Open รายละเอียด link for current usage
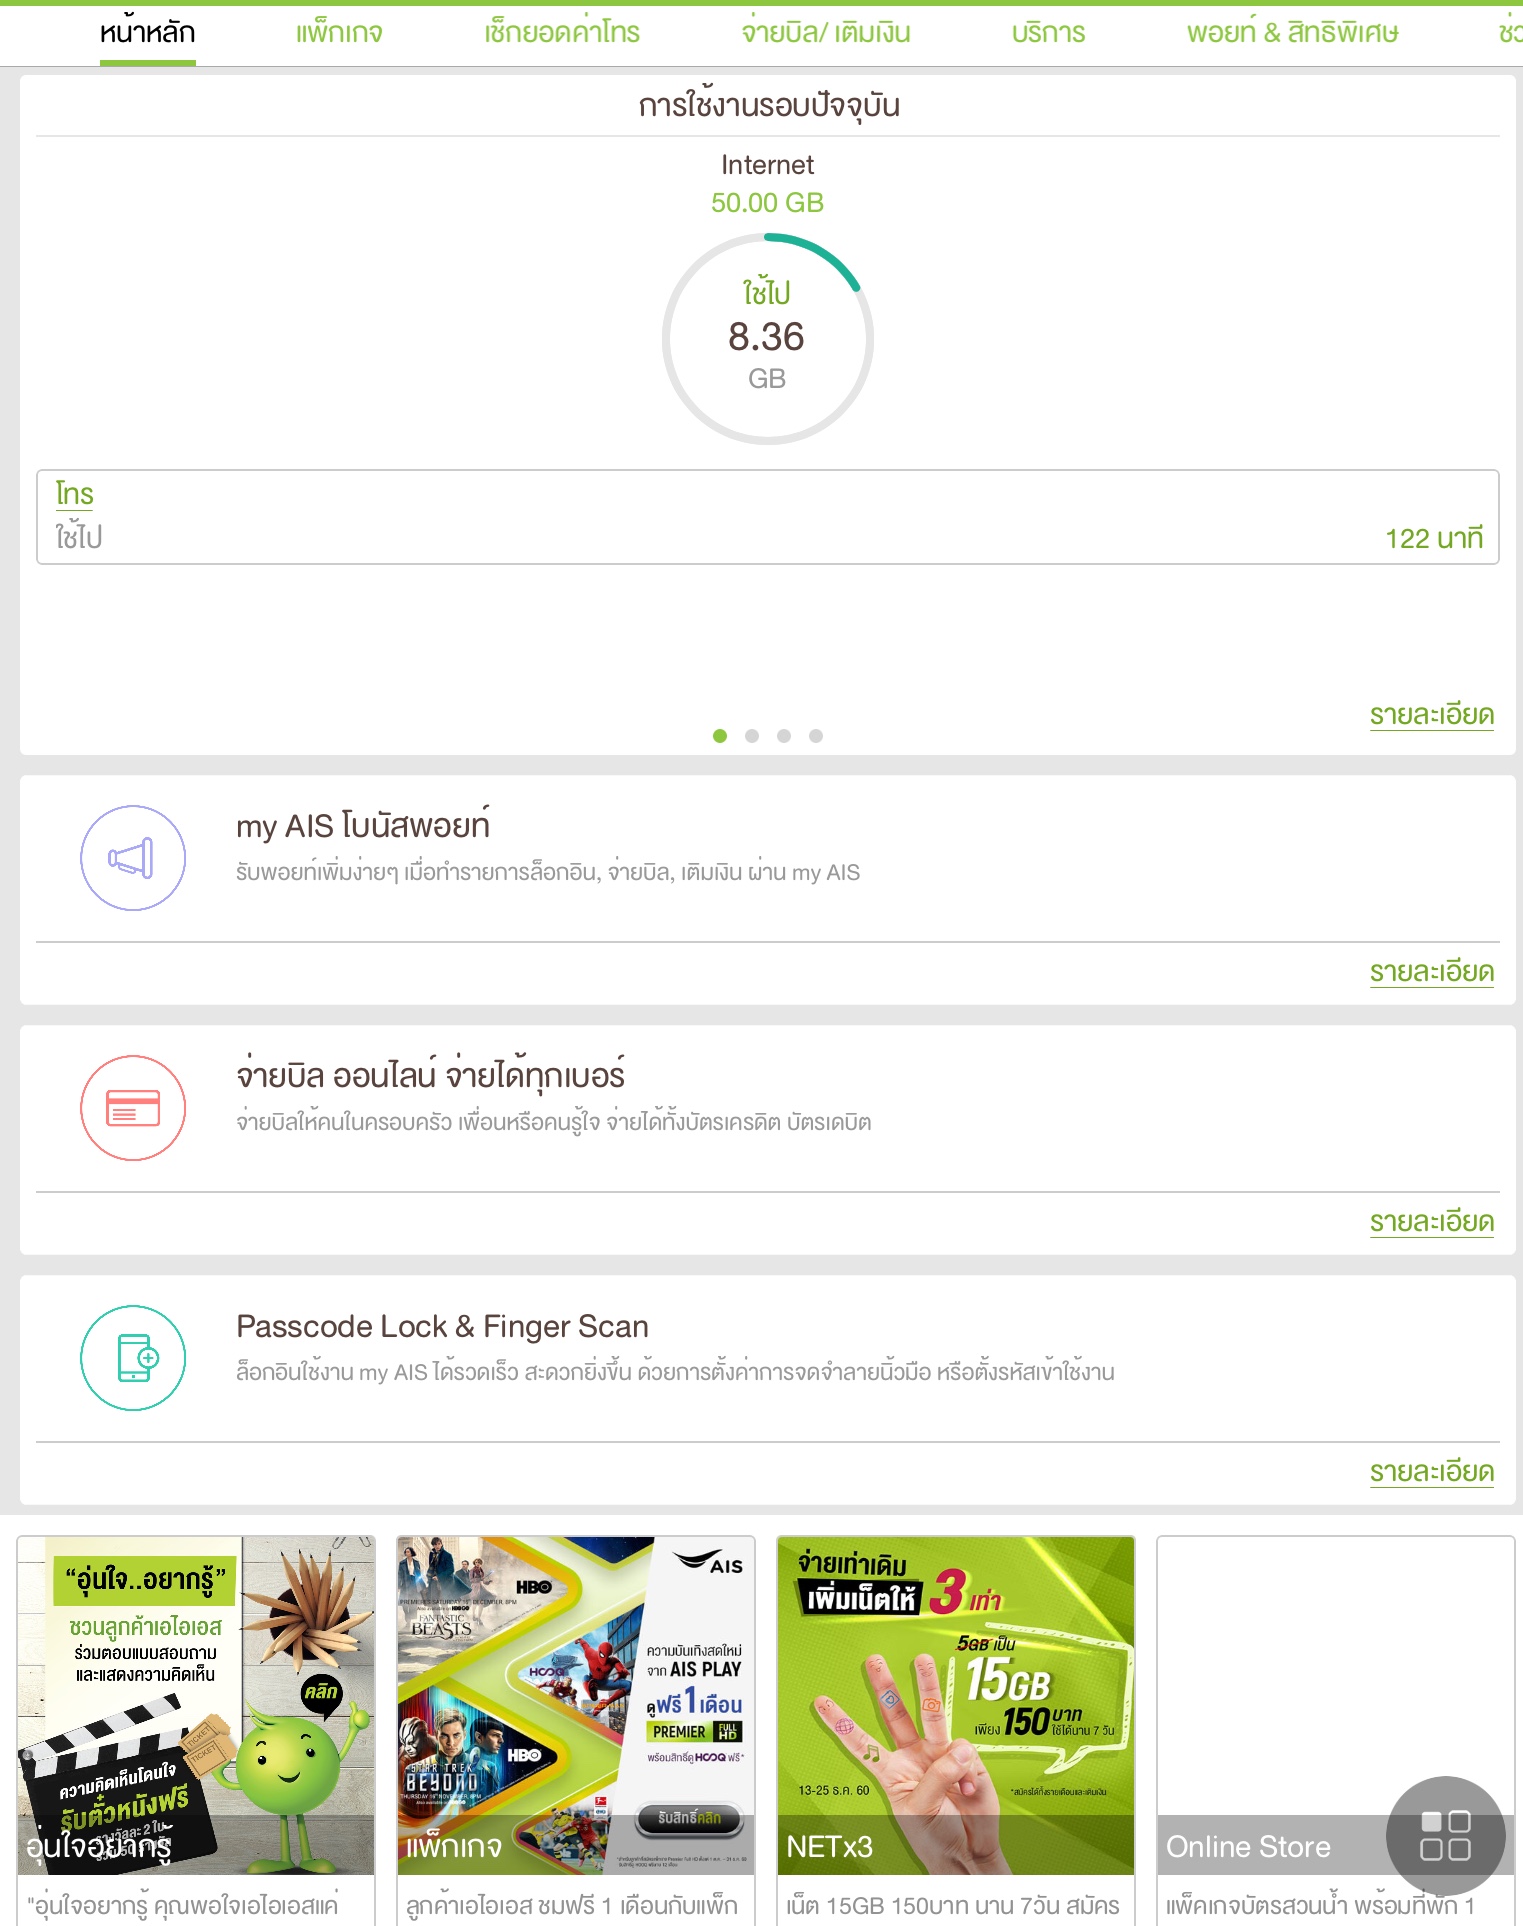The height and width of the screenshot is (1926, 1523). [1431, 715]
